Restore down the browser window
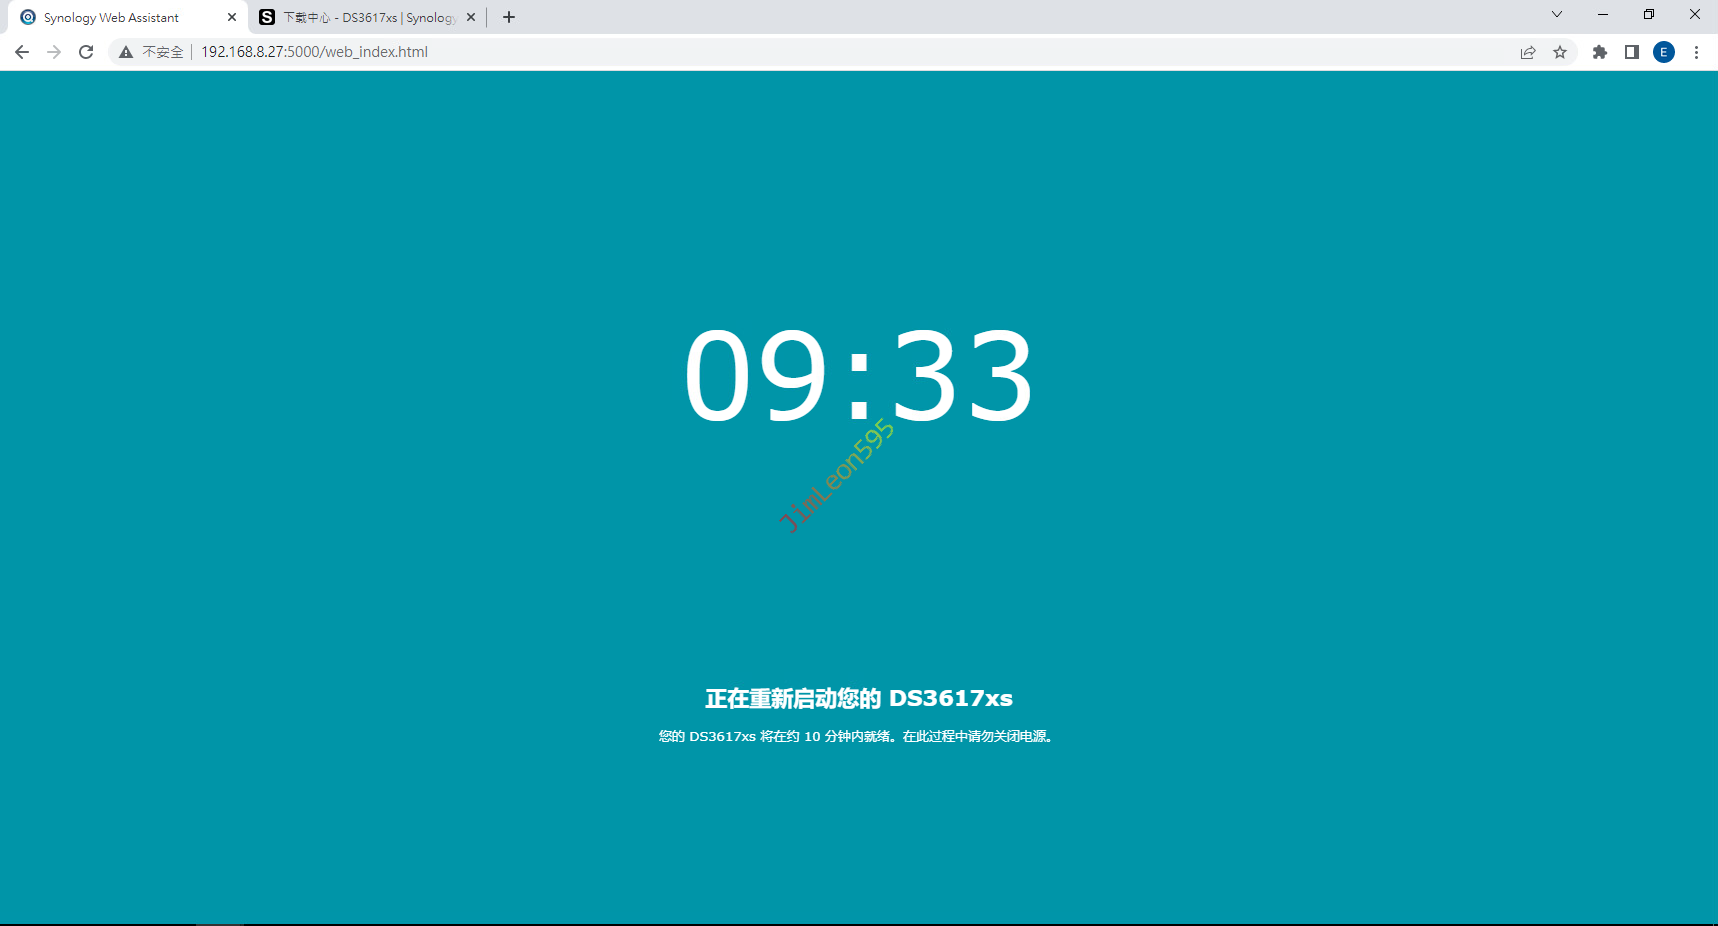1718x926 pixels. [1649, 15]
